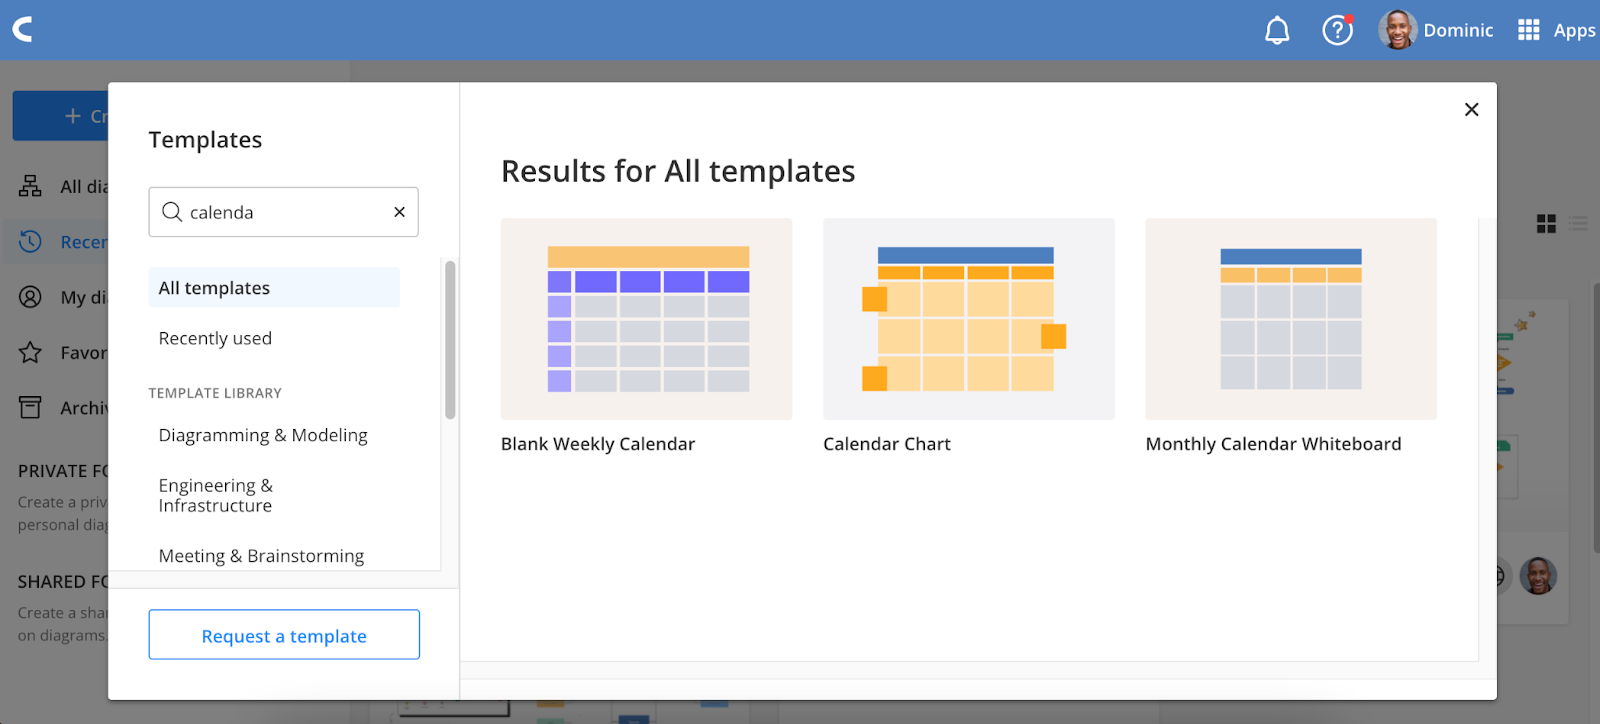Image resolution: width=1600 pixels, height=724 pixels.
Task: Open the help question mark icon
Action: point(1337,31)
